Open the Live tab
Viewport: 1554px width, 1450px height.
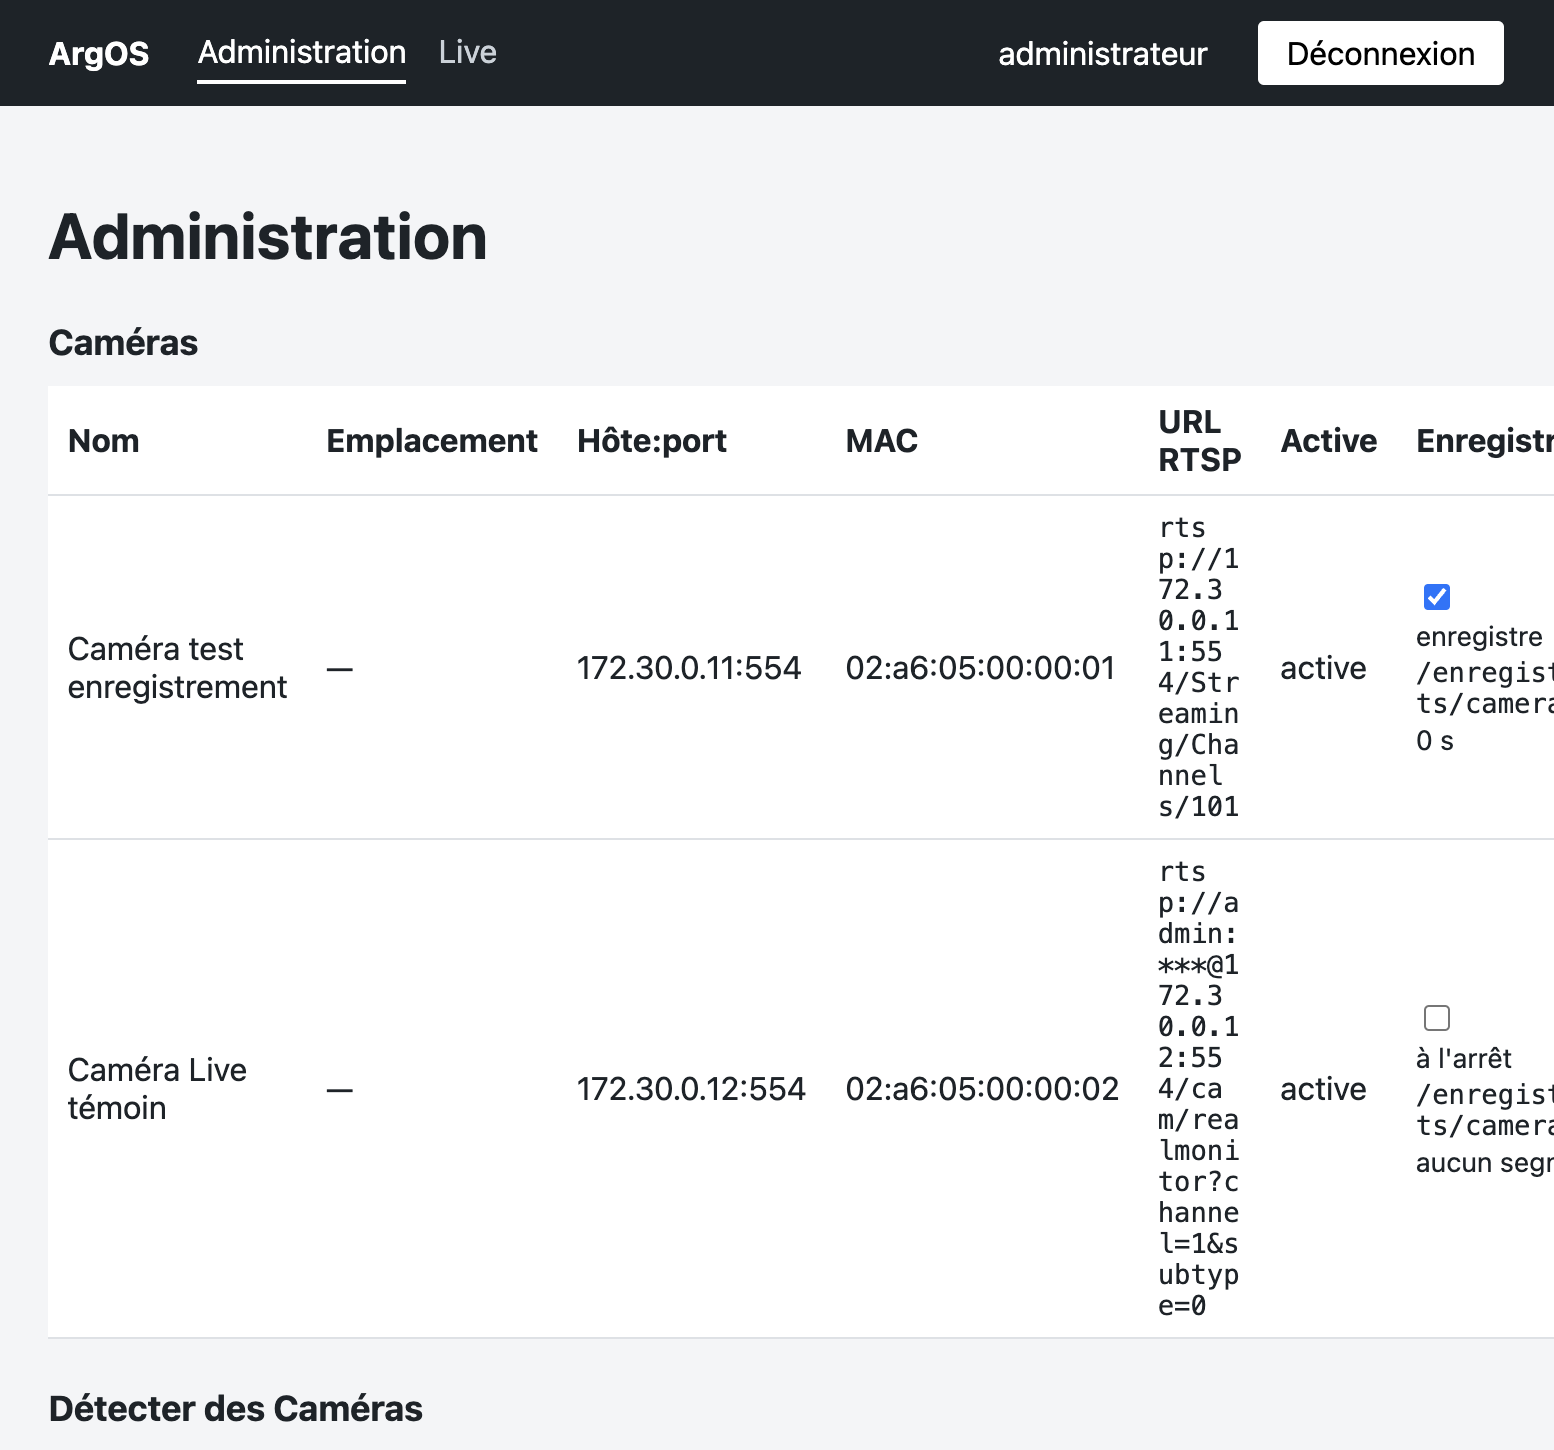(x=467, y=53)
